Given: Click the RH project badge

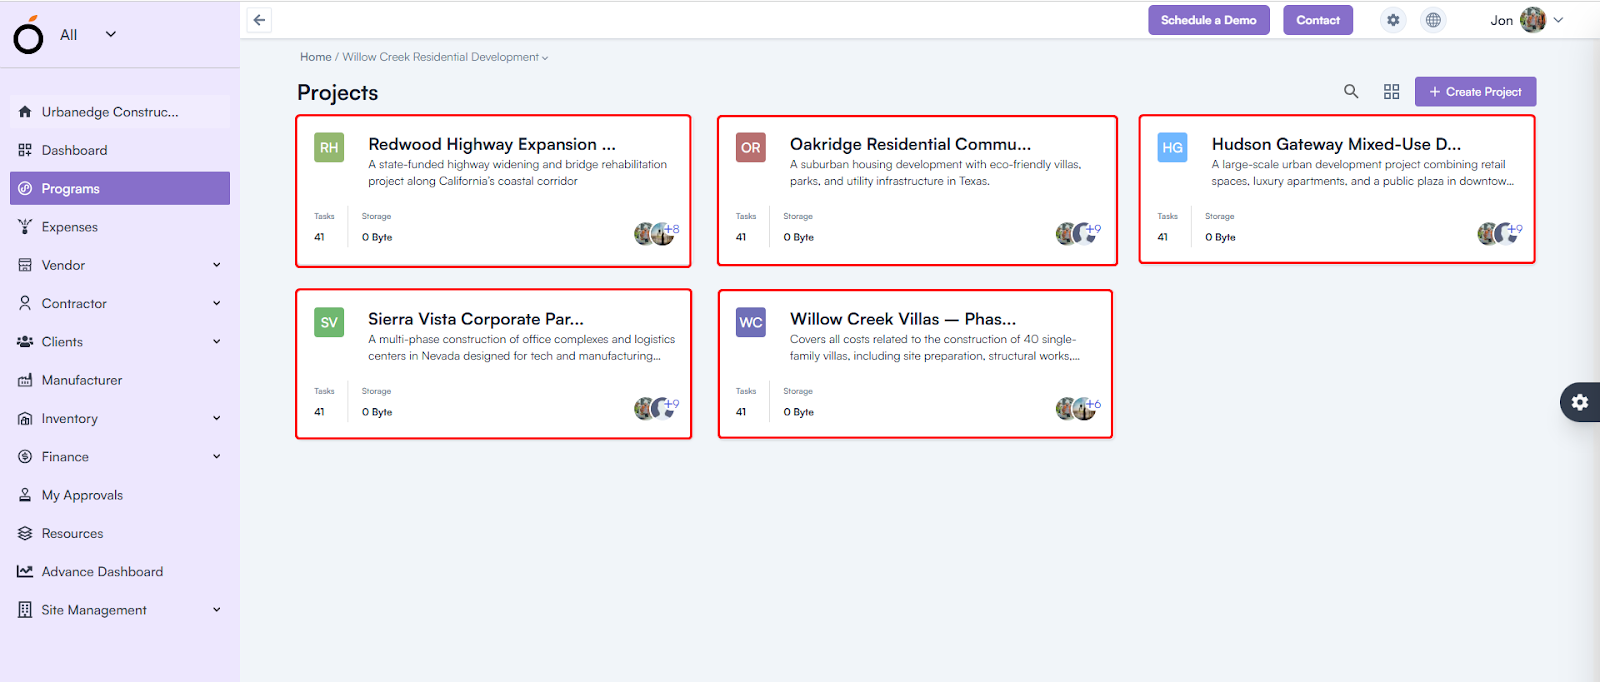Looking at the screenshot, I should coord(329,147).
